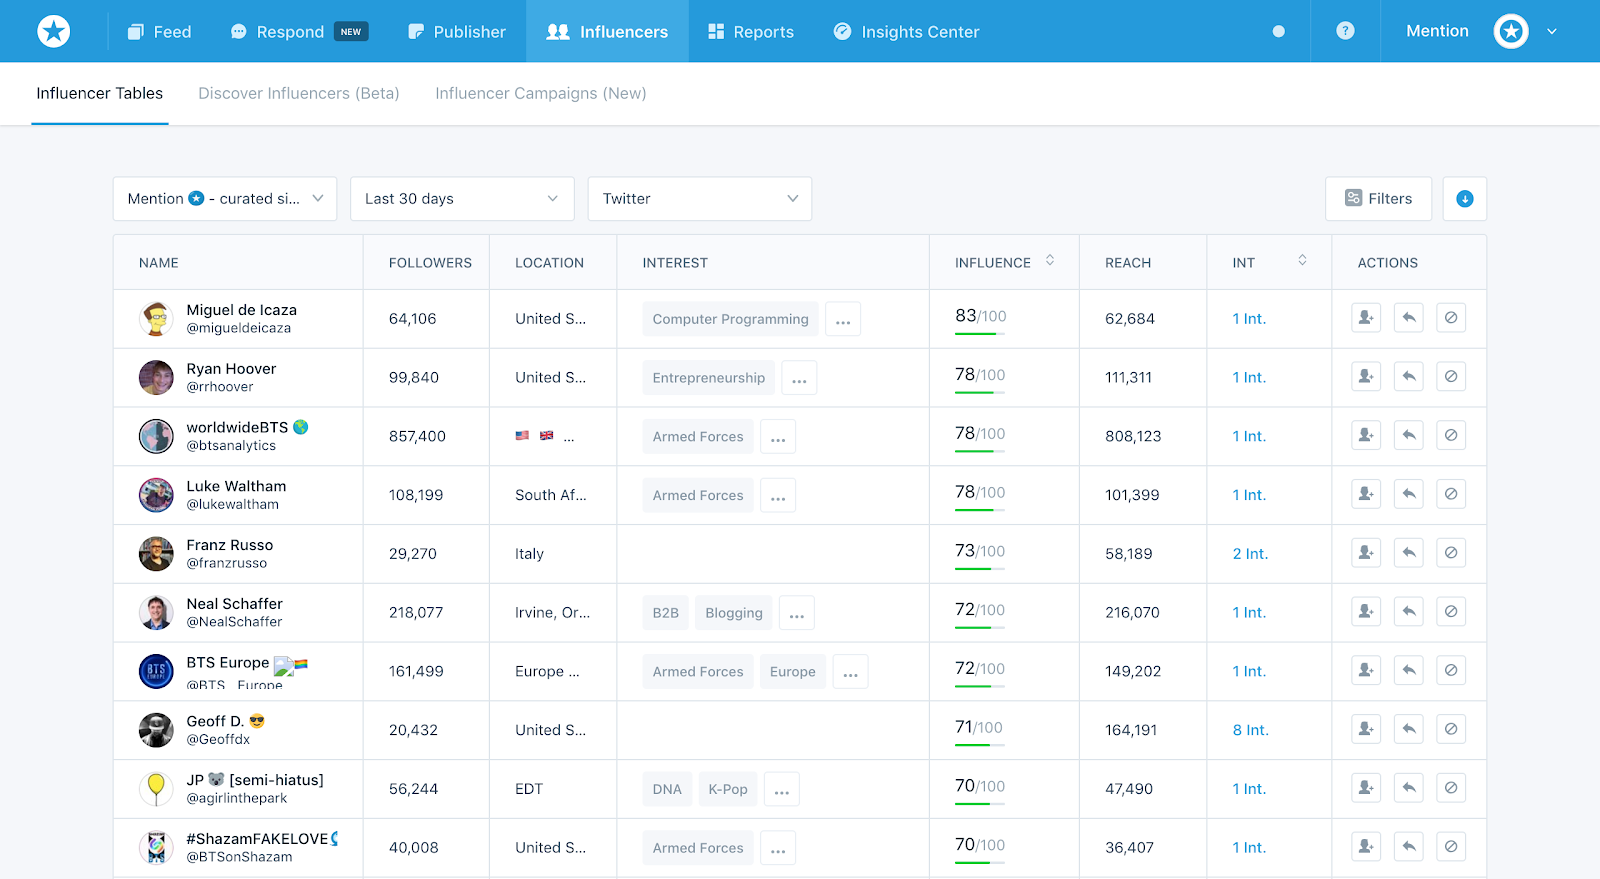Viewport: 1600px width, 879px height.
Task: Click the FOLLOWERS column header
Action: click(430, 263)
